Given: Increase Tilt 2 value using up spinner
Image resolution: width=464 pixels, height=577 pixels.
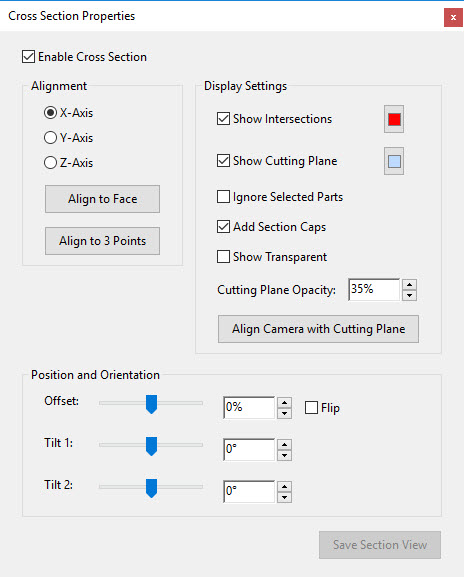Looking at the screenshot, I should click(x=284, y=486).
